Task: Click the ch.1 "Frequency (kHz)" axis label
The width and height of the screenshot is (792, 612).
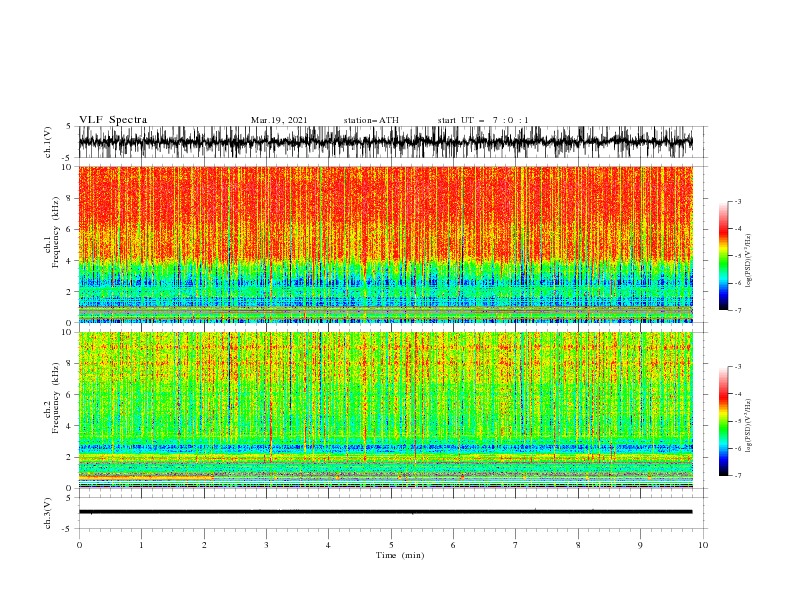Action: (56, 232)
